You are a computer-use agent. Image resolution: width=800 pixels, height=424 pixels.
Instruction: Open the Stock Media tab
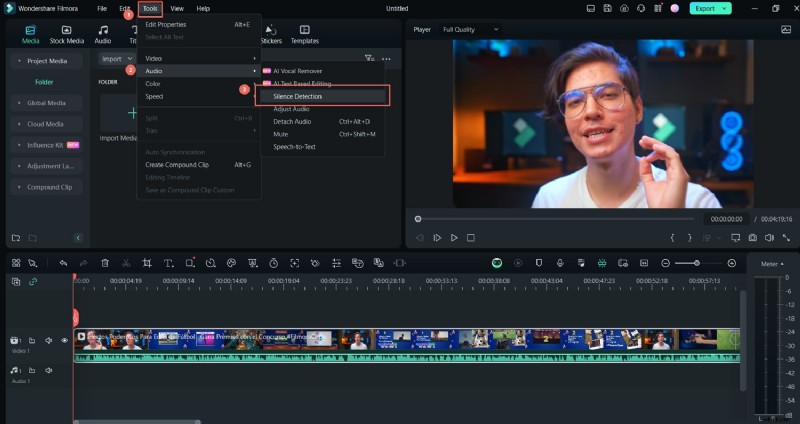tap(67, 35)
